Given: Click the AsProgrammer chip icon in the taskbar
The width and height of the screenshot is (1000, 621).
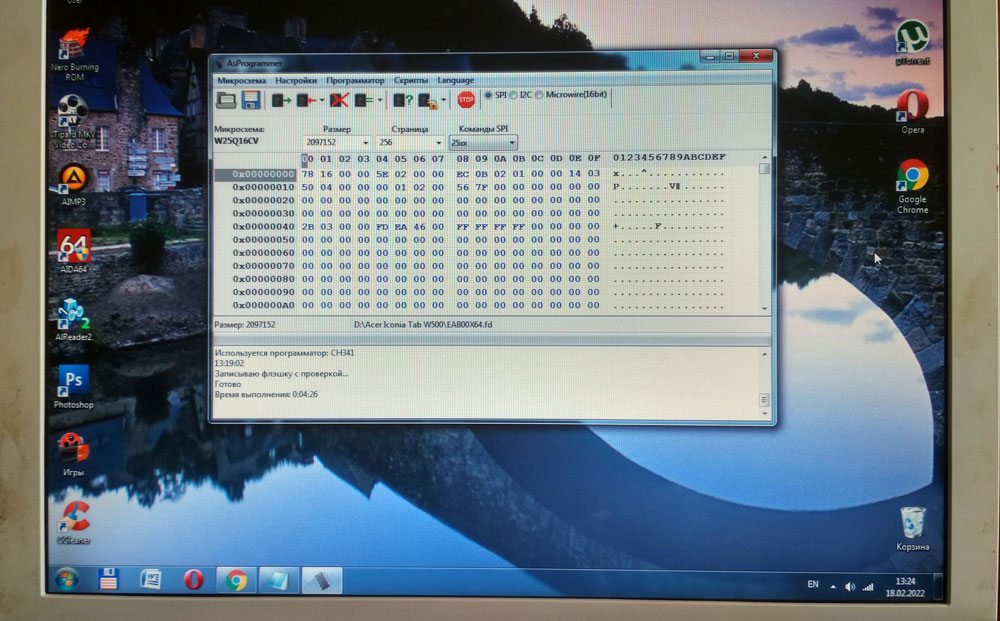Looking at the screenshot, I should pyautogui.click(x=321, y=580).
